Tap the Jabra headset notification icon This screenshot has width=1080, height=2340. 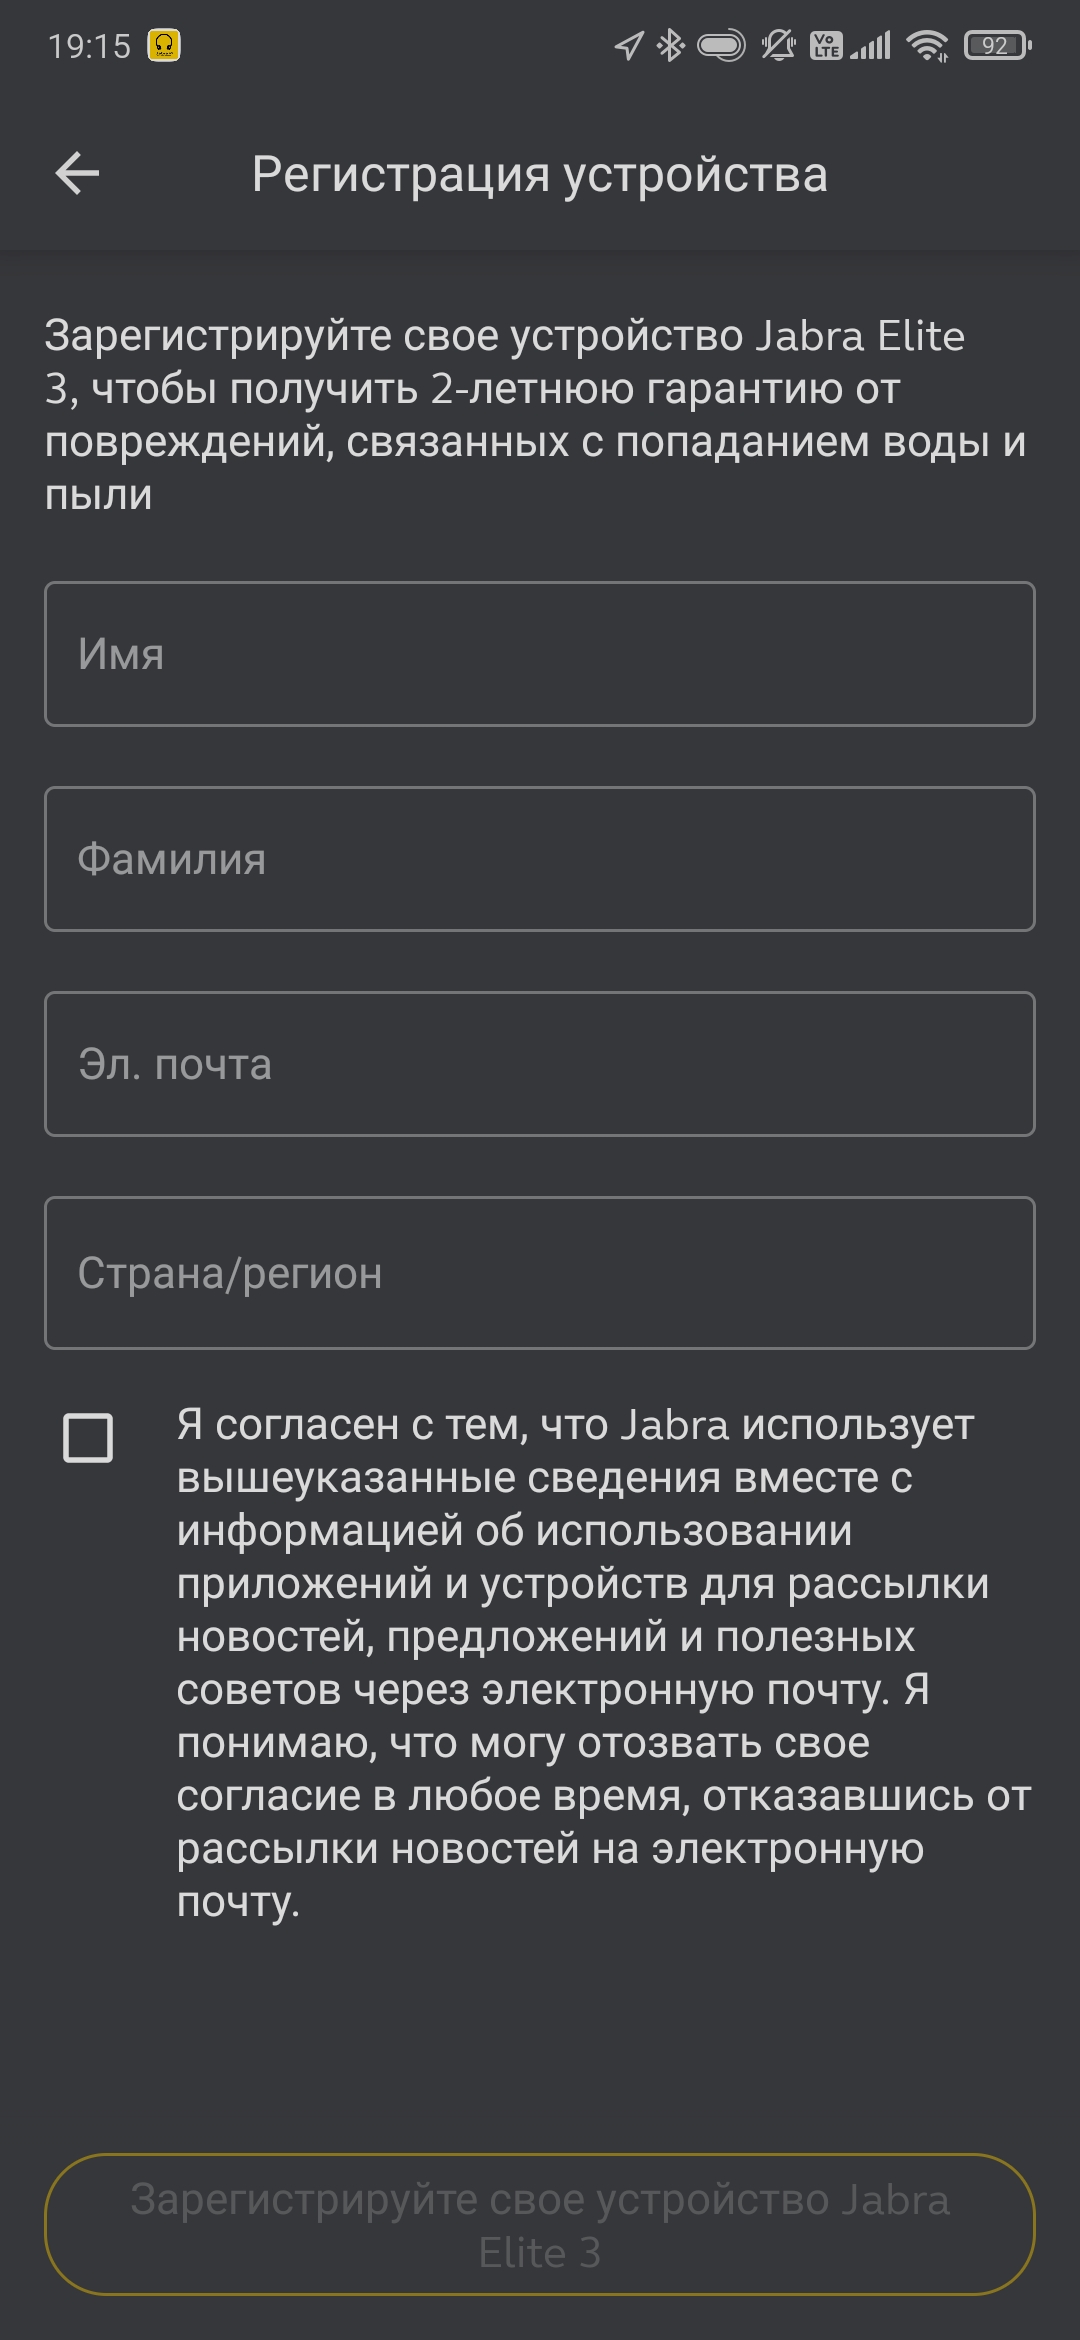[164, 45]
